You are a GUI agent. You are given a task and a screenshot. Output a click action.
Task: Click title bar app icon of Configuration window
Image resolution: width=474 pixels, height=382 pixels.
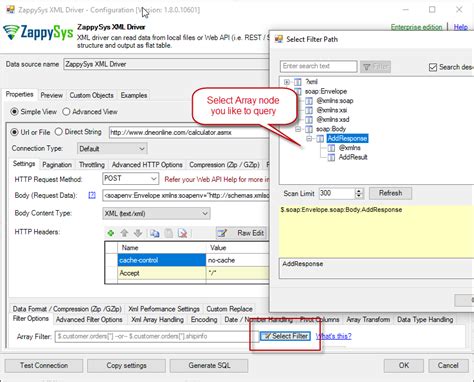tap(10, 9)
